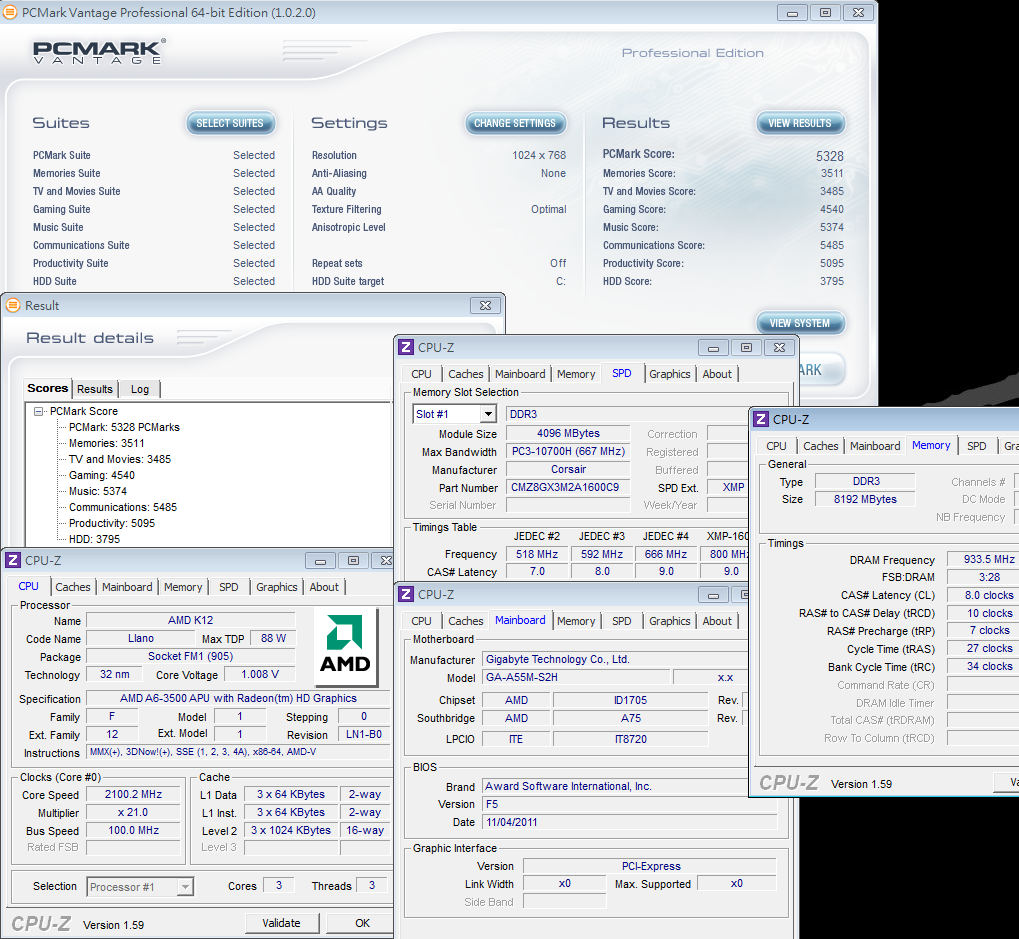Click the PCMark Vantage logo

coord(99,52)
